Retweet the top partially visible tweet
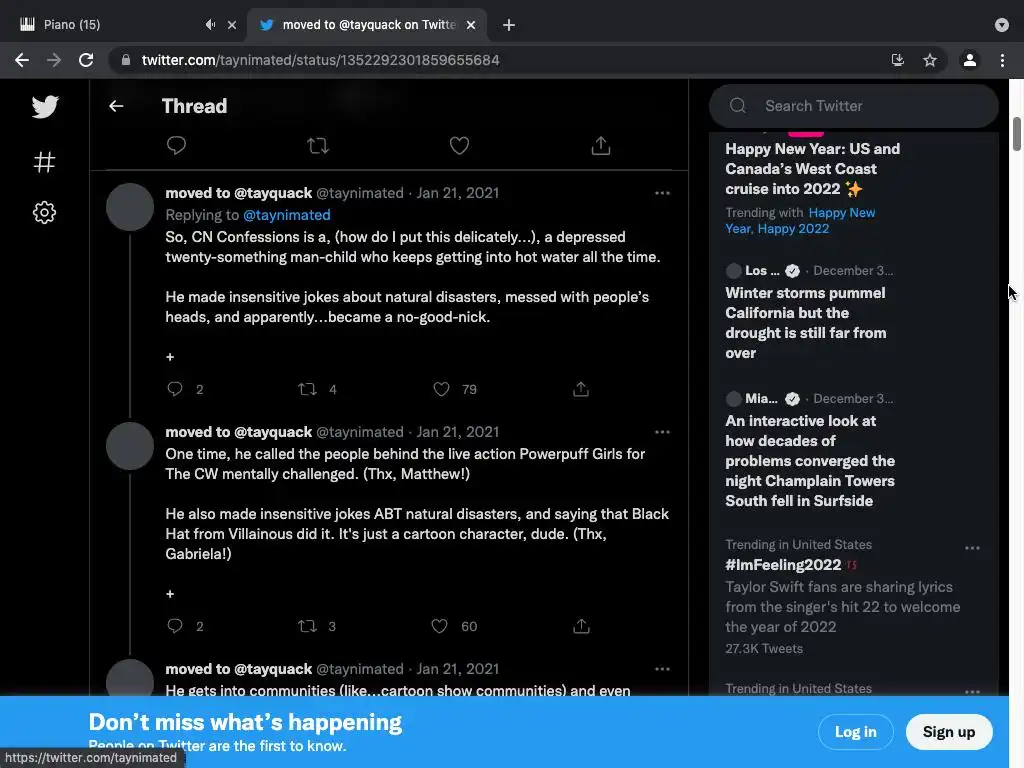This screenshot has height=768, width=1024. coord(318,145)
